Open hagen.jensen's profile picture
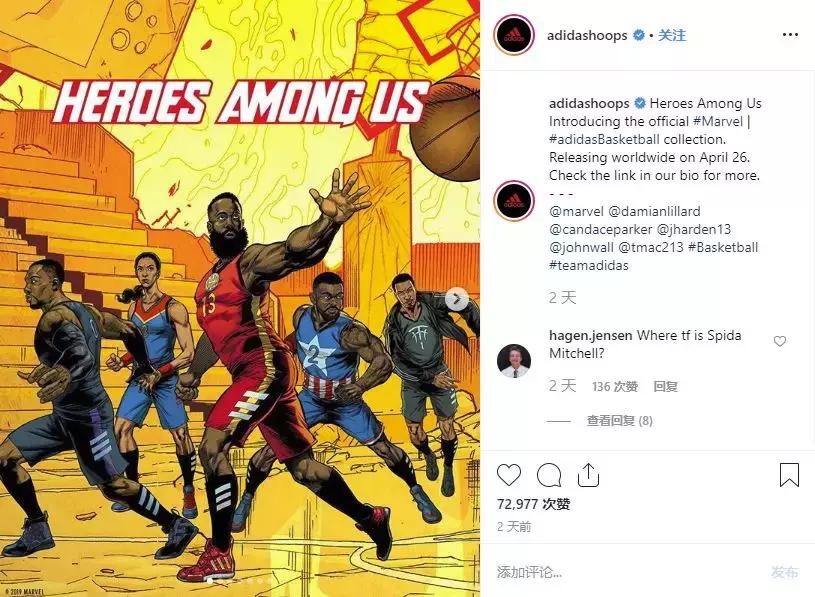The height and width of the screenshot is (597, 815). click(x=514, y=361)
